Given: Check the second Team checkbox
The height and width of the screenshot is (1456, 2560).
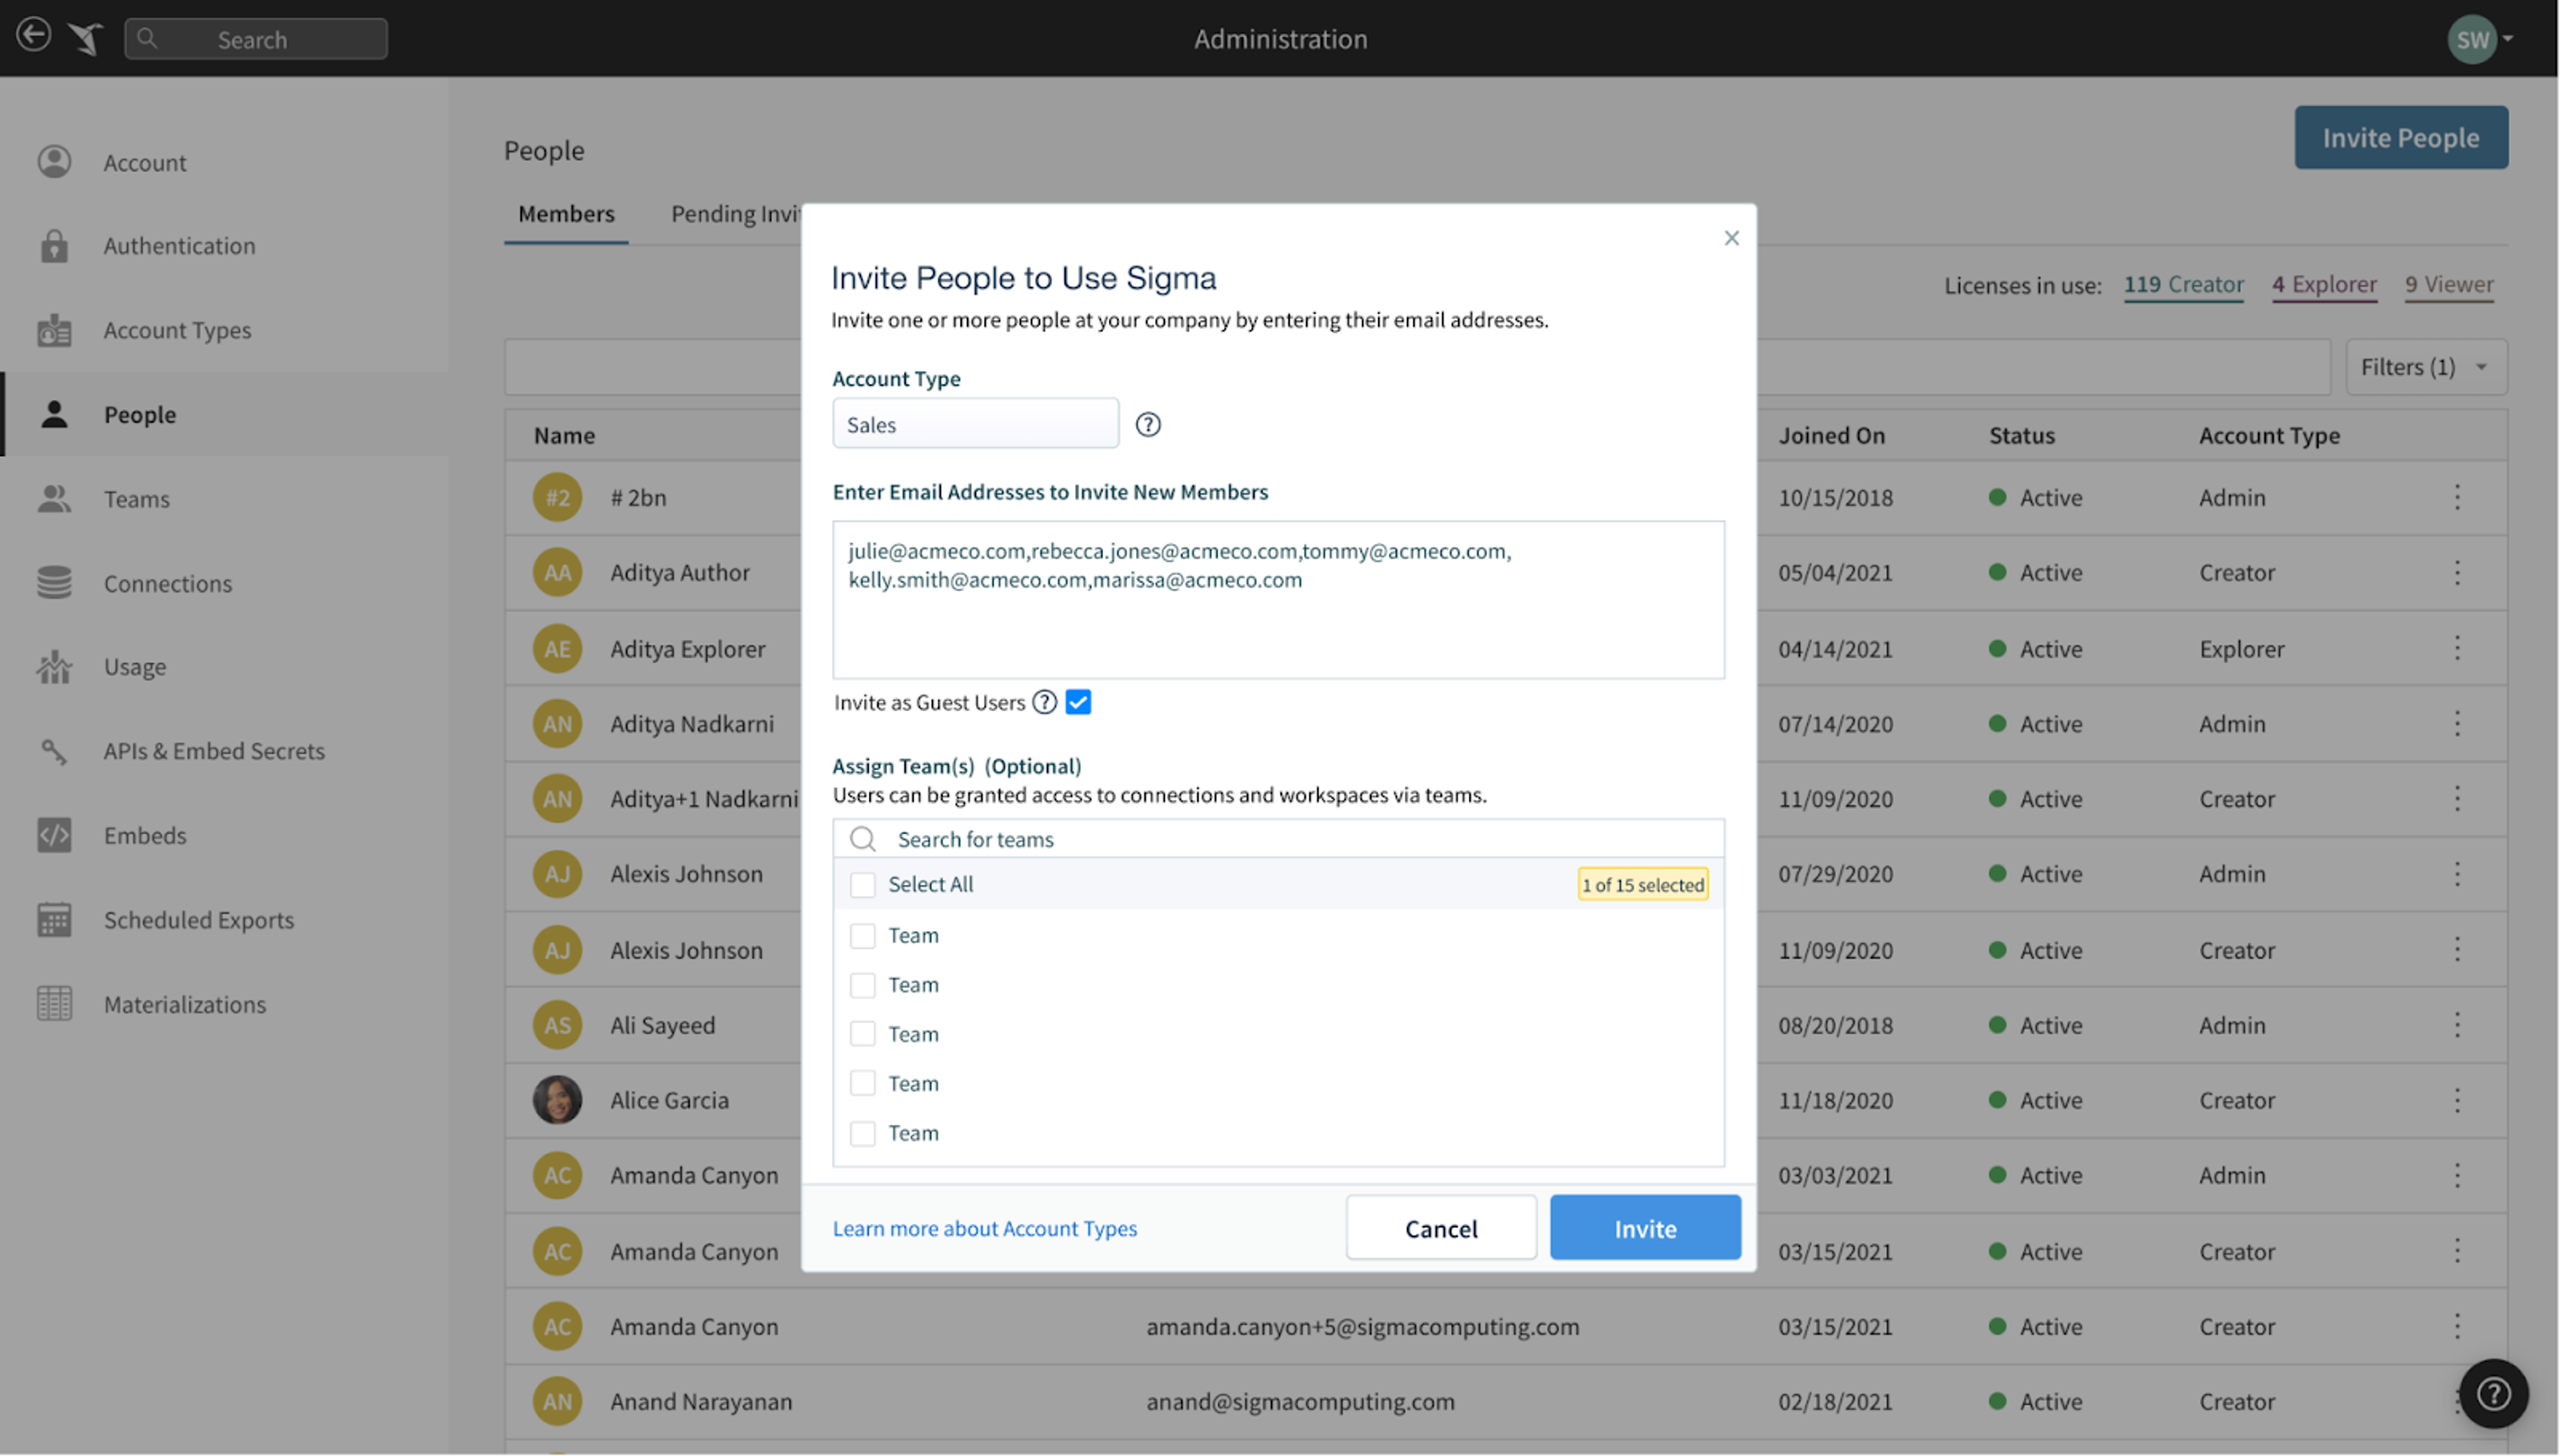Looking at the screenshot, I should pyautogui.click(x=862, y=985).
